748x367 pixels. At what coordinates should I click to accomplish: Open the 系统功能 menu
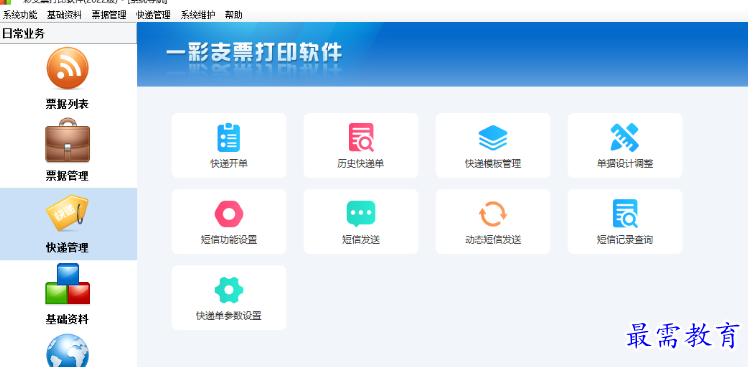click(20, 15)
